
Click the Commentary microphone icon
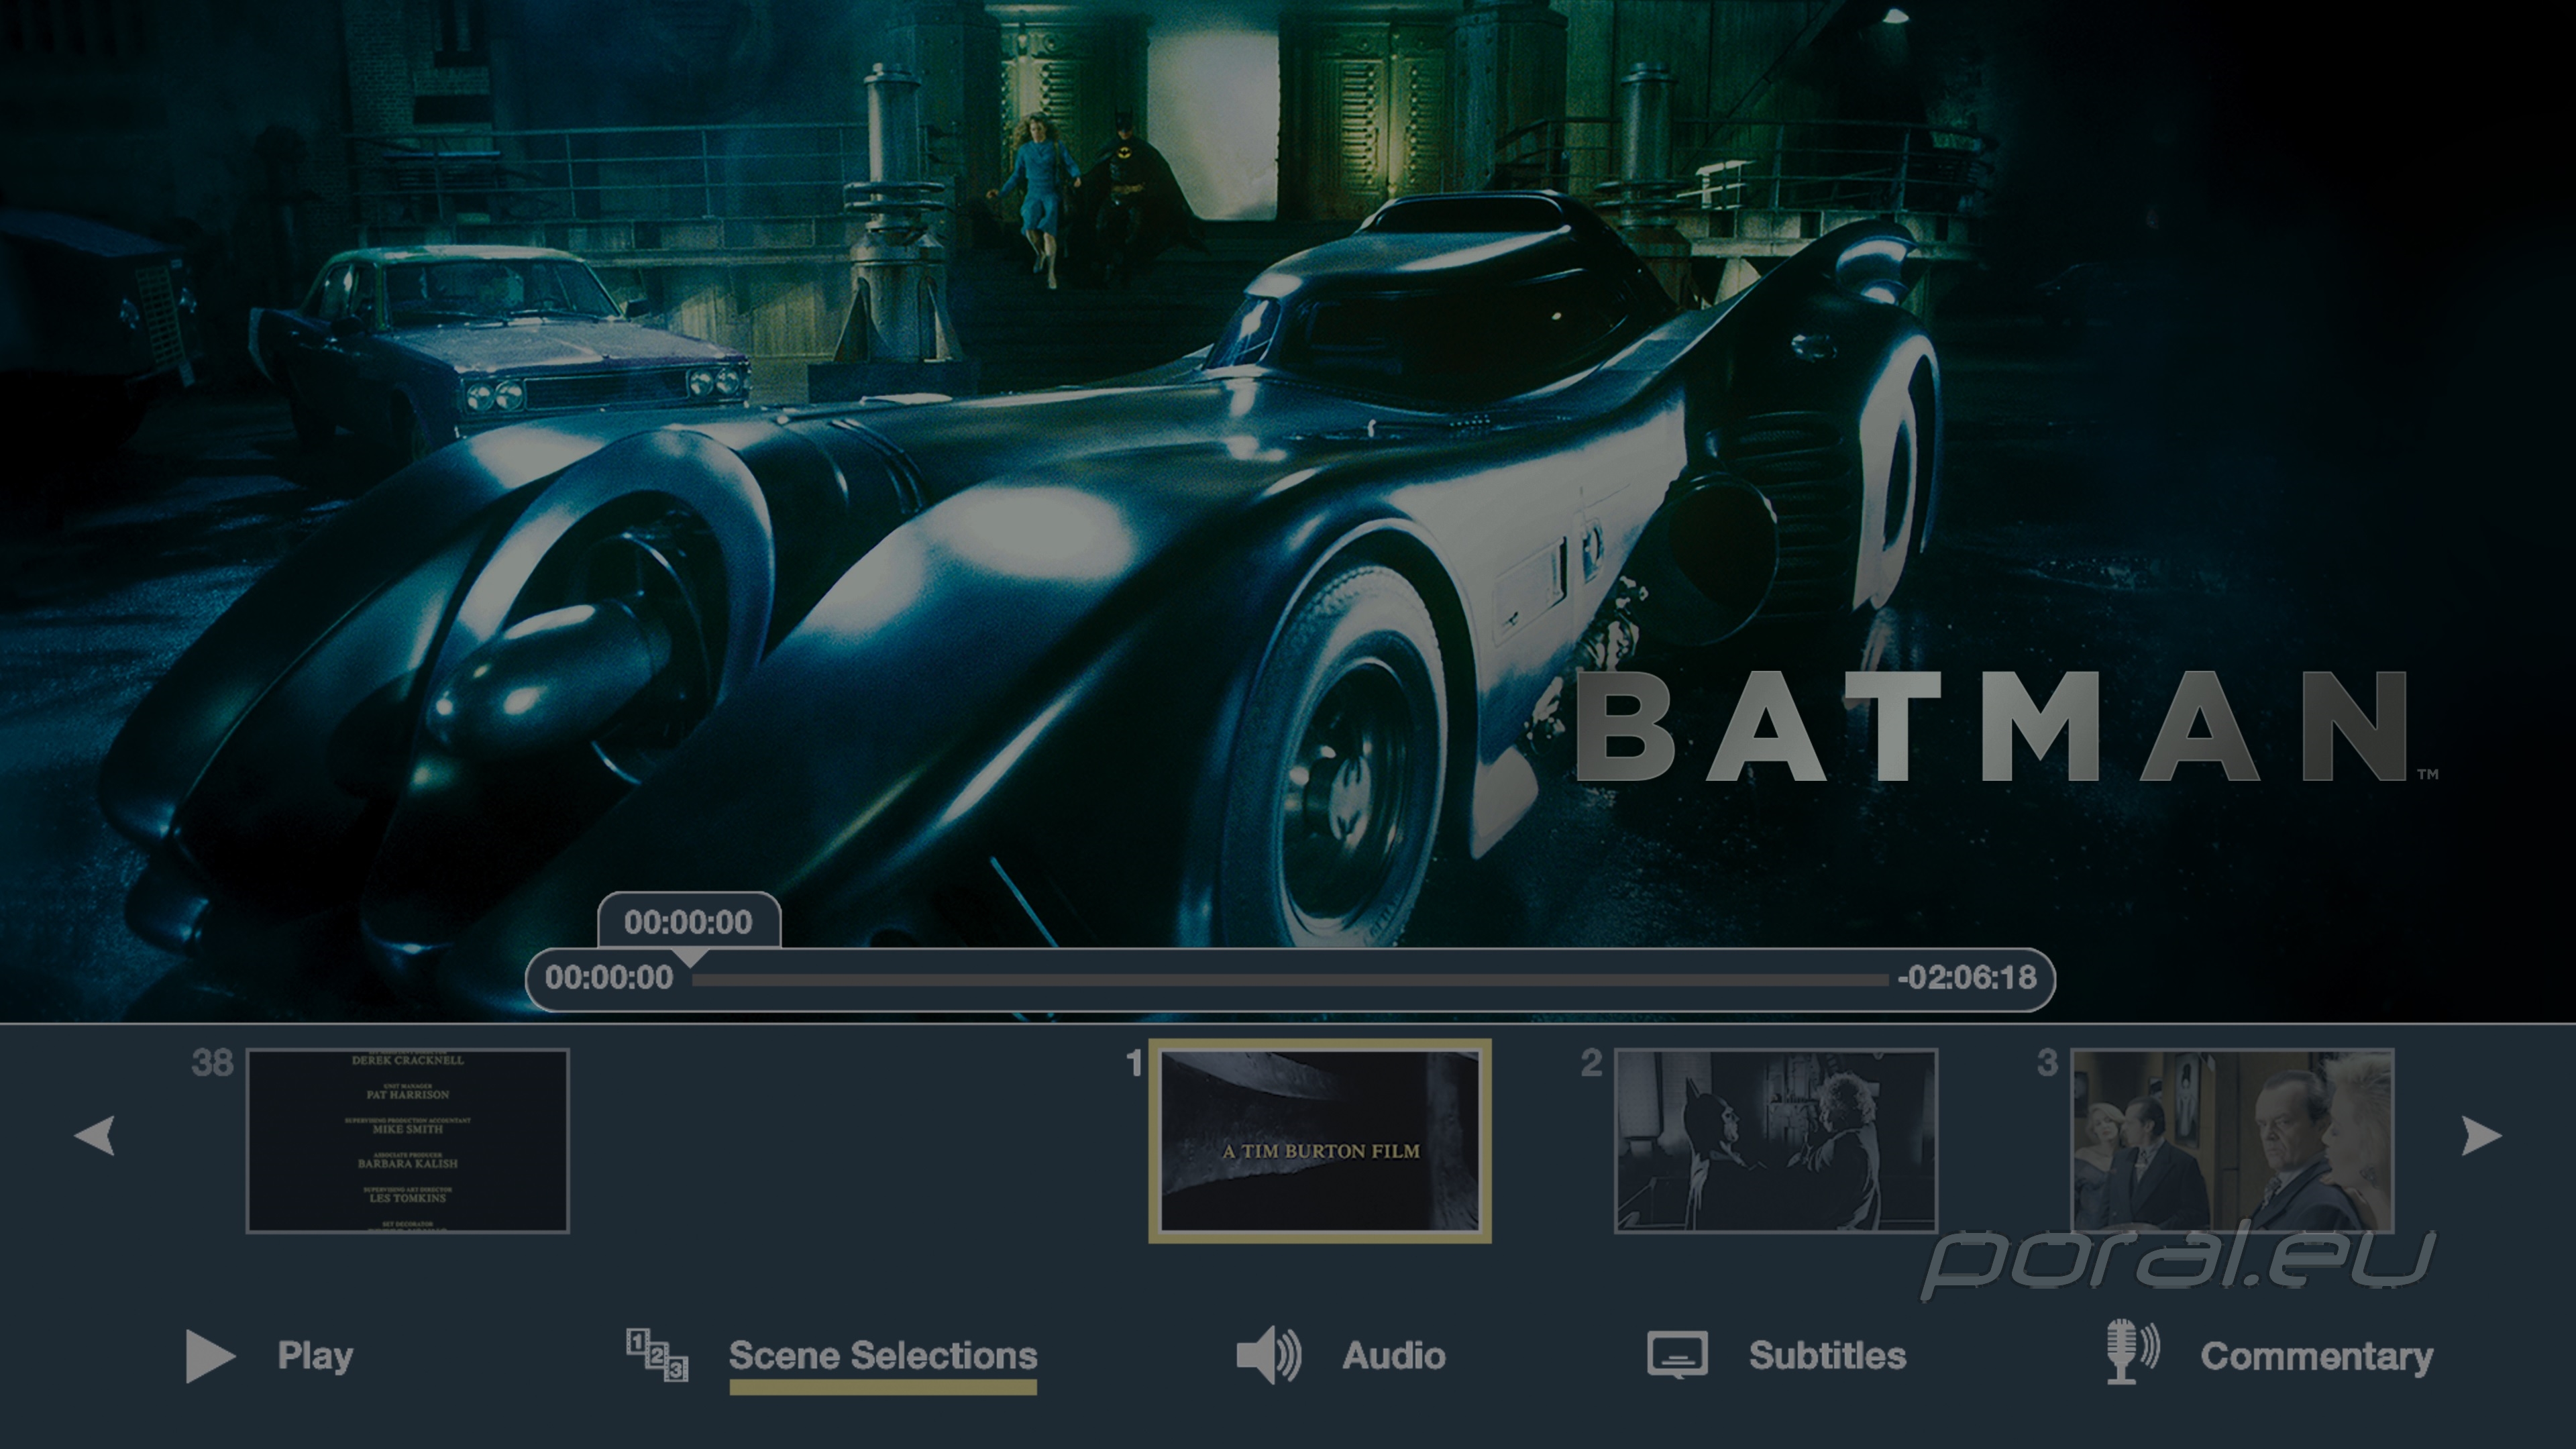tap(2132, 1352)
